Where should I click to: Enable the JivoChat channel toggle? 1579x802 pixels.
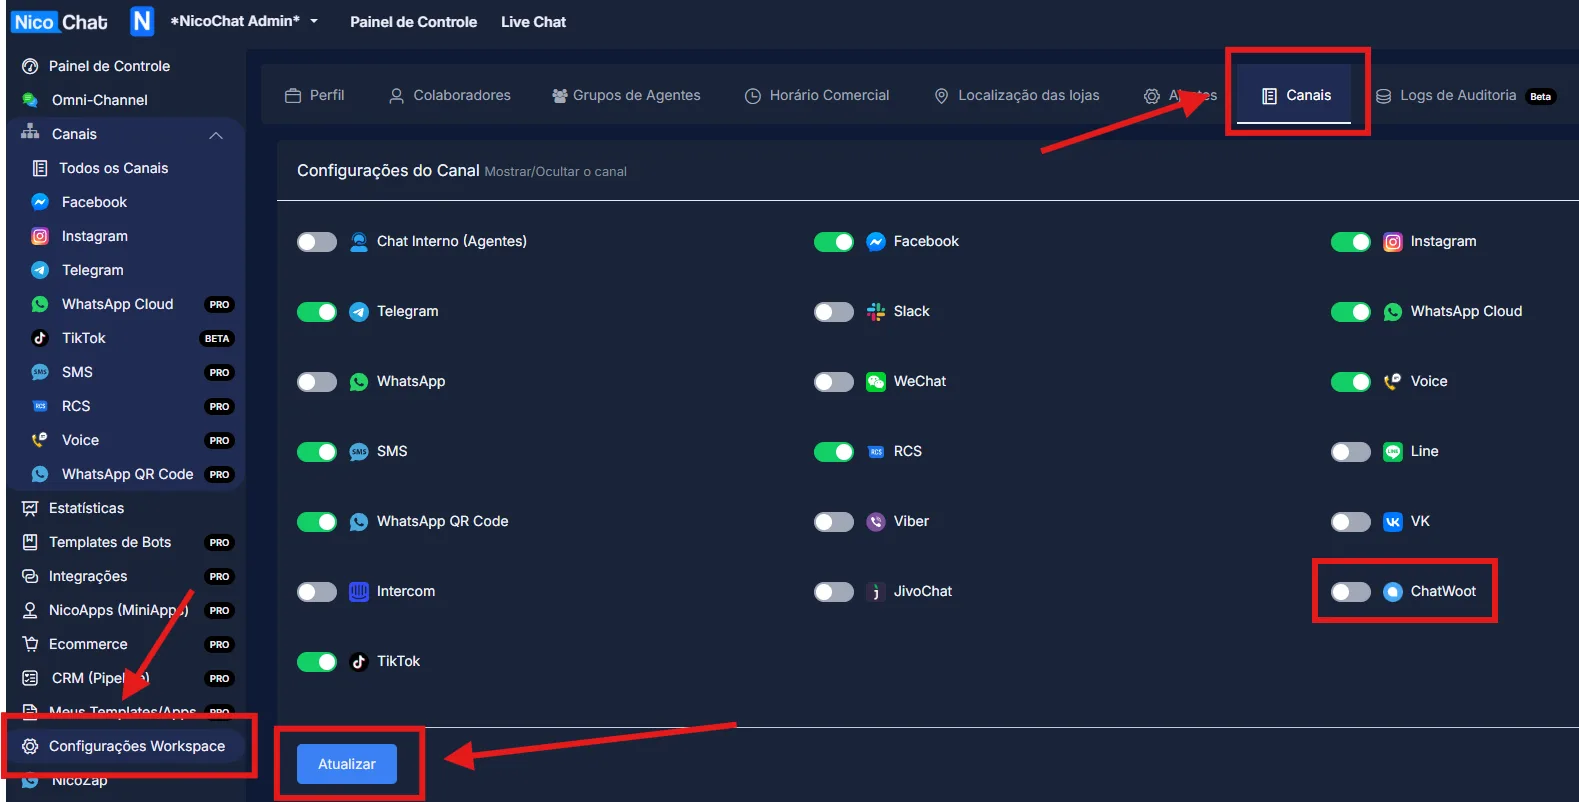click(834, 592)
